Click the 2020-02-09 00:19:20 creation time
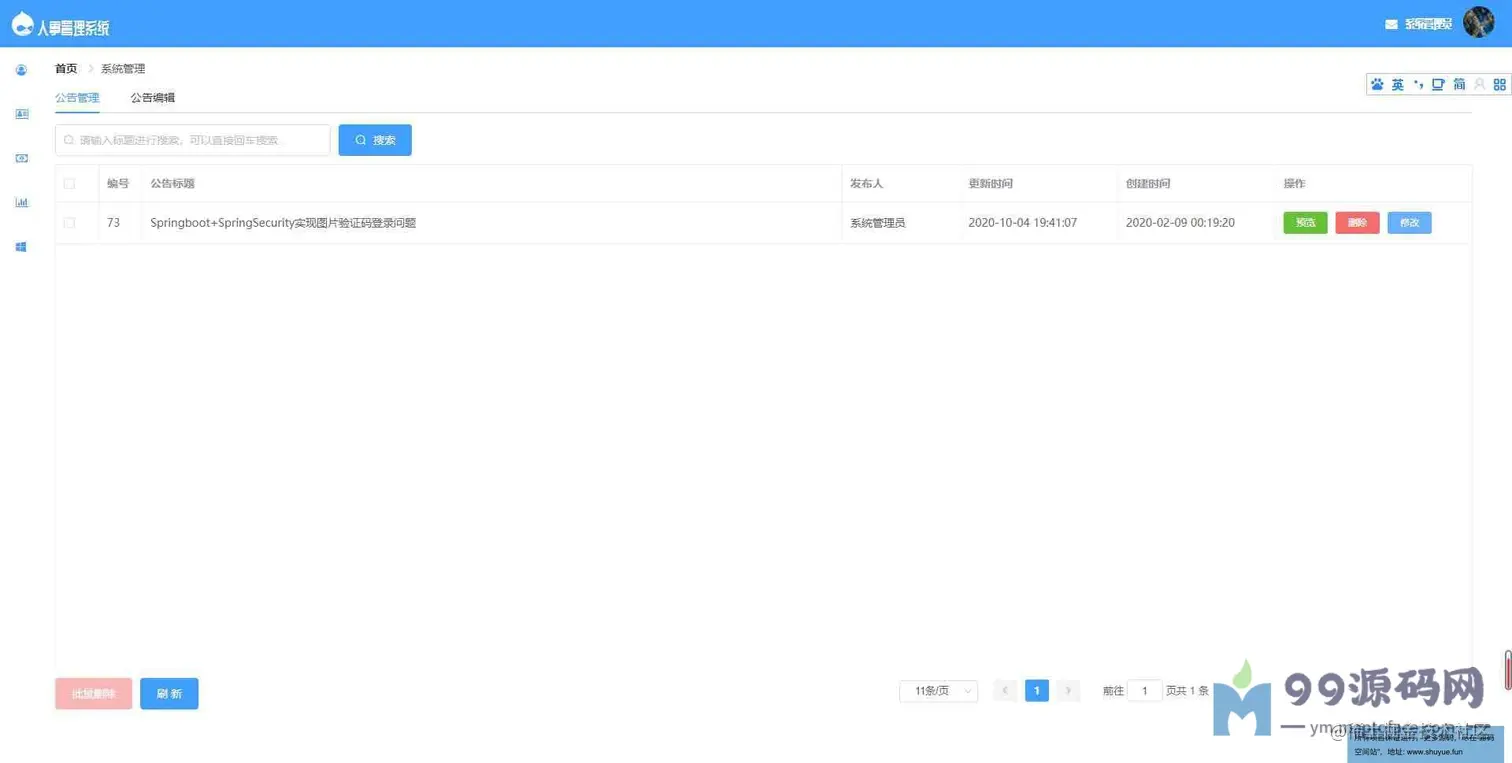Image resolution: width=1512 pixels, height=763 pixels. (x=1180, y=223)
